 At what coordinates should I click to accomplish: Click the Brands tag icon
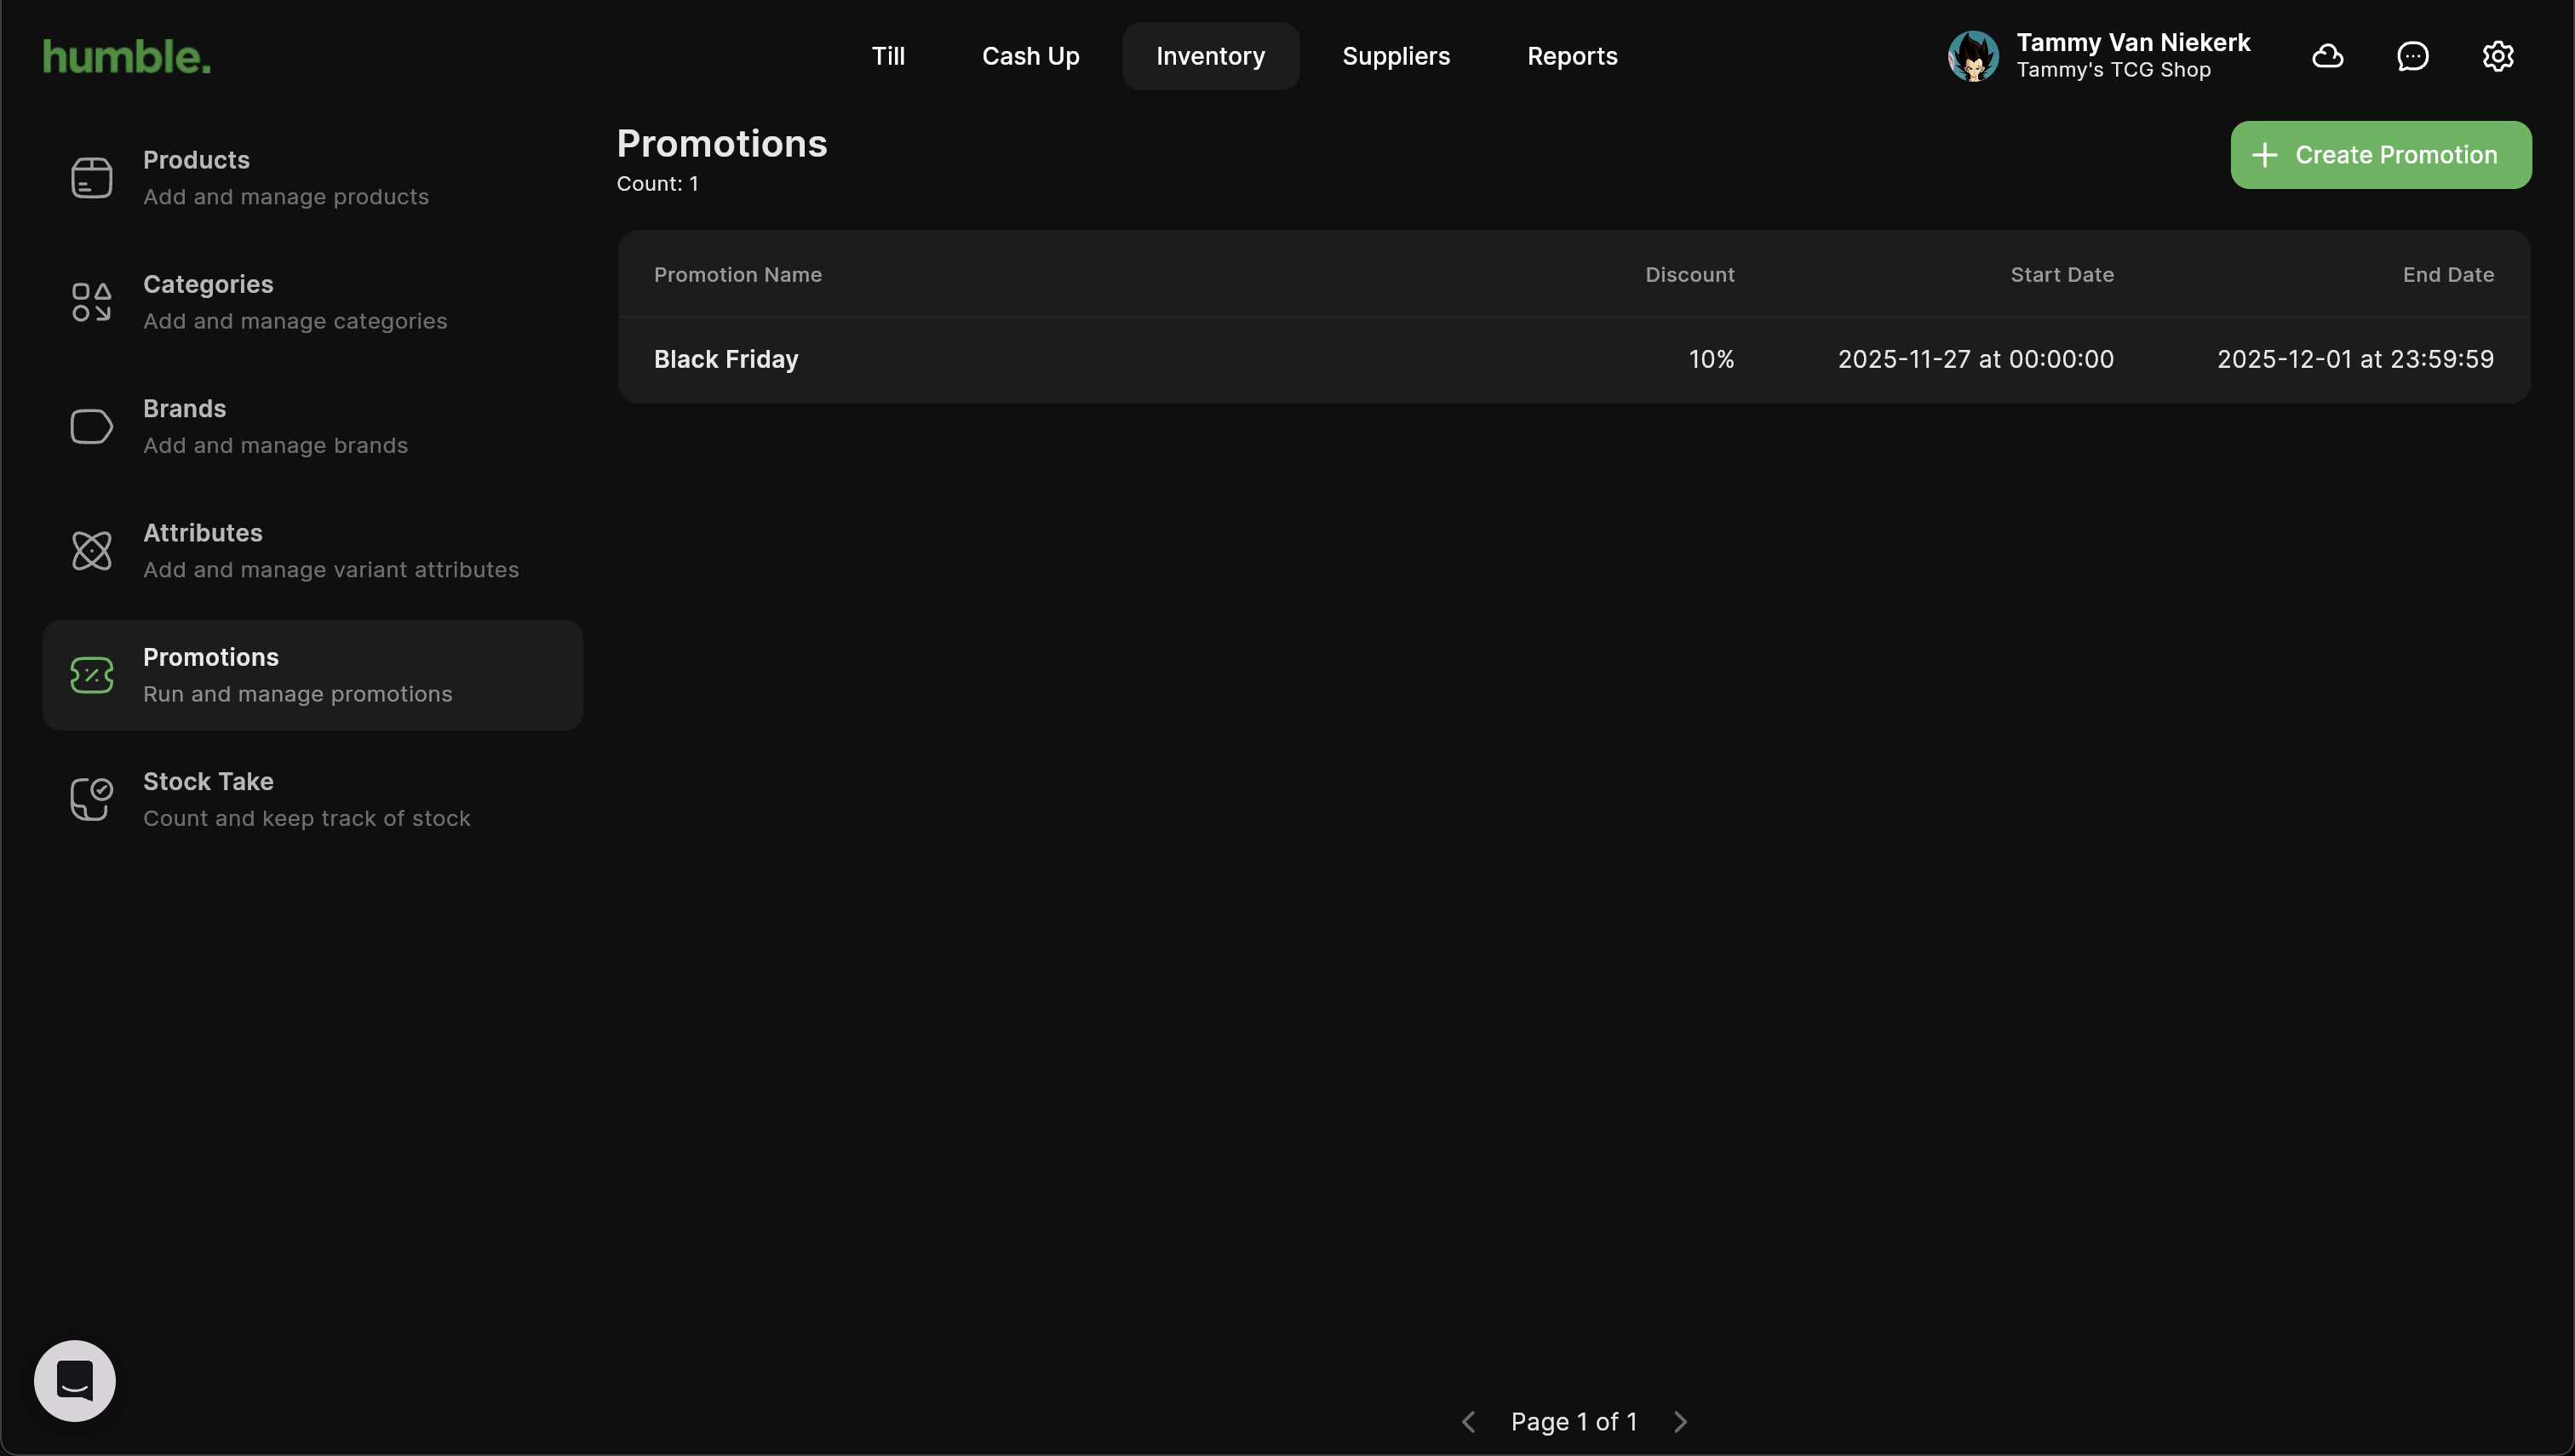[91, 427]
